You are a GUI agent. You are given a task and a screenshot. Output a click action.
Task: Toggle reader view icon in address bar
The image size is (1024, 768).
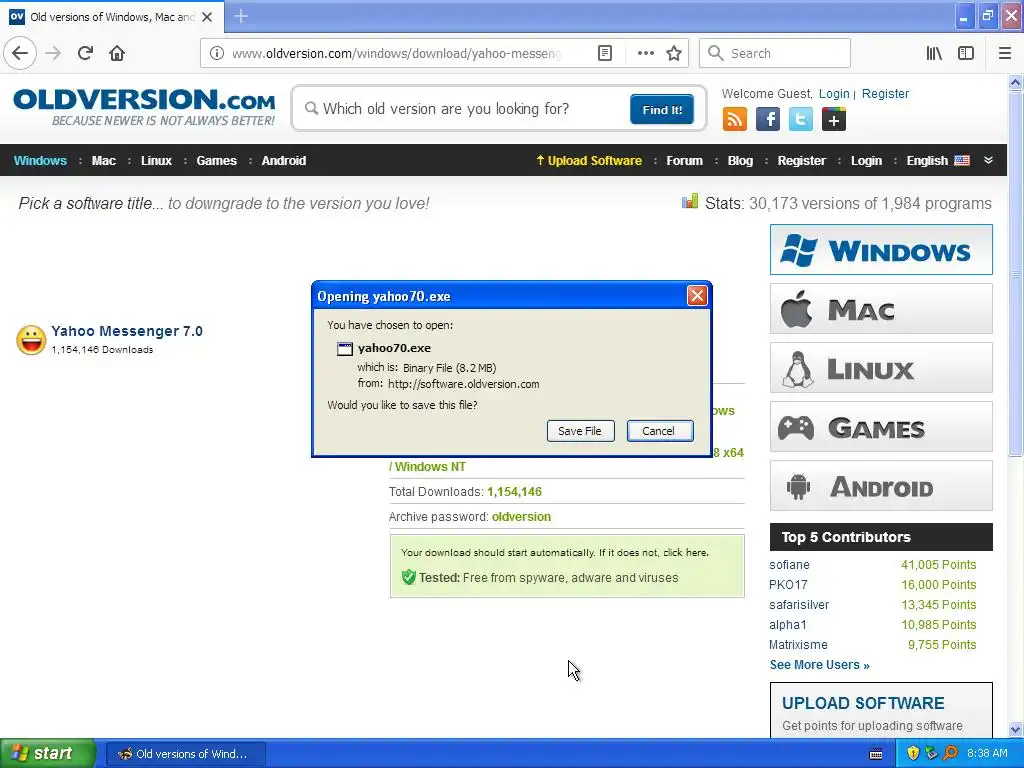click(x=605, y=53)
